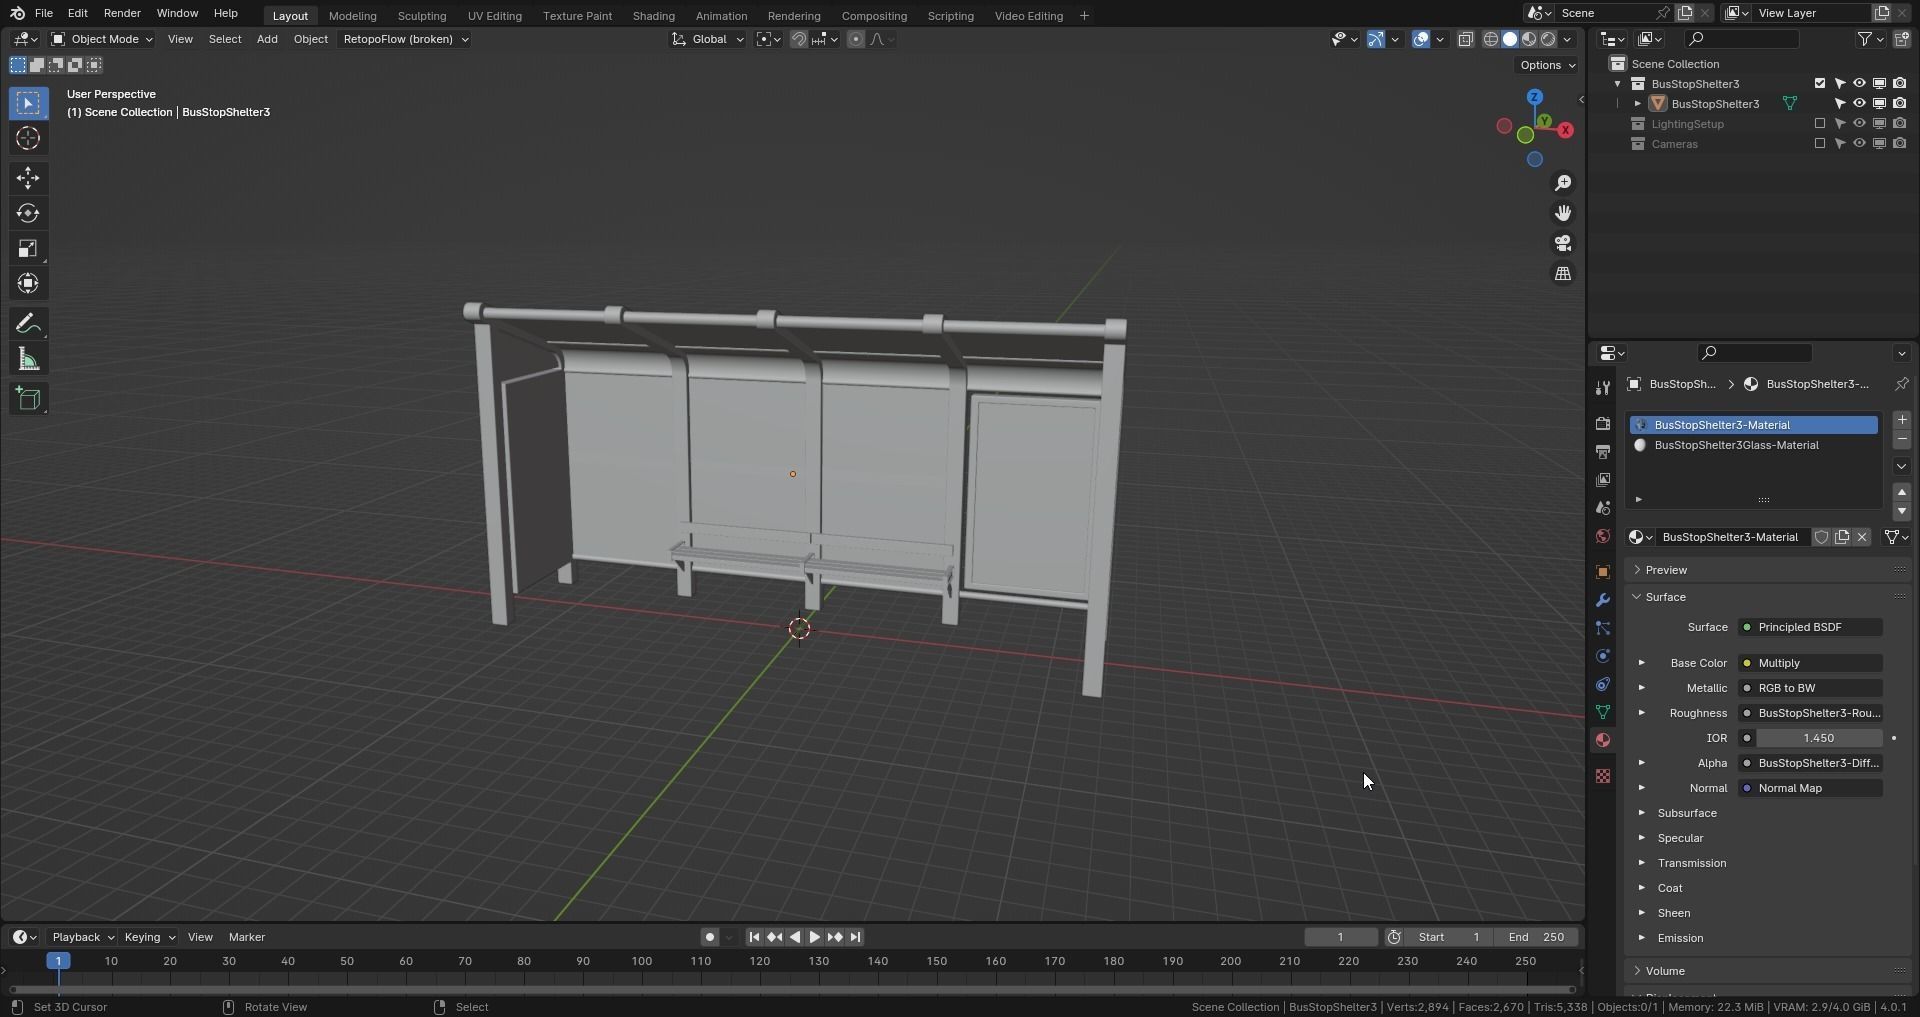1920x1017 pixels.
Task: Expand the Preview panel
Action: 1666,570
